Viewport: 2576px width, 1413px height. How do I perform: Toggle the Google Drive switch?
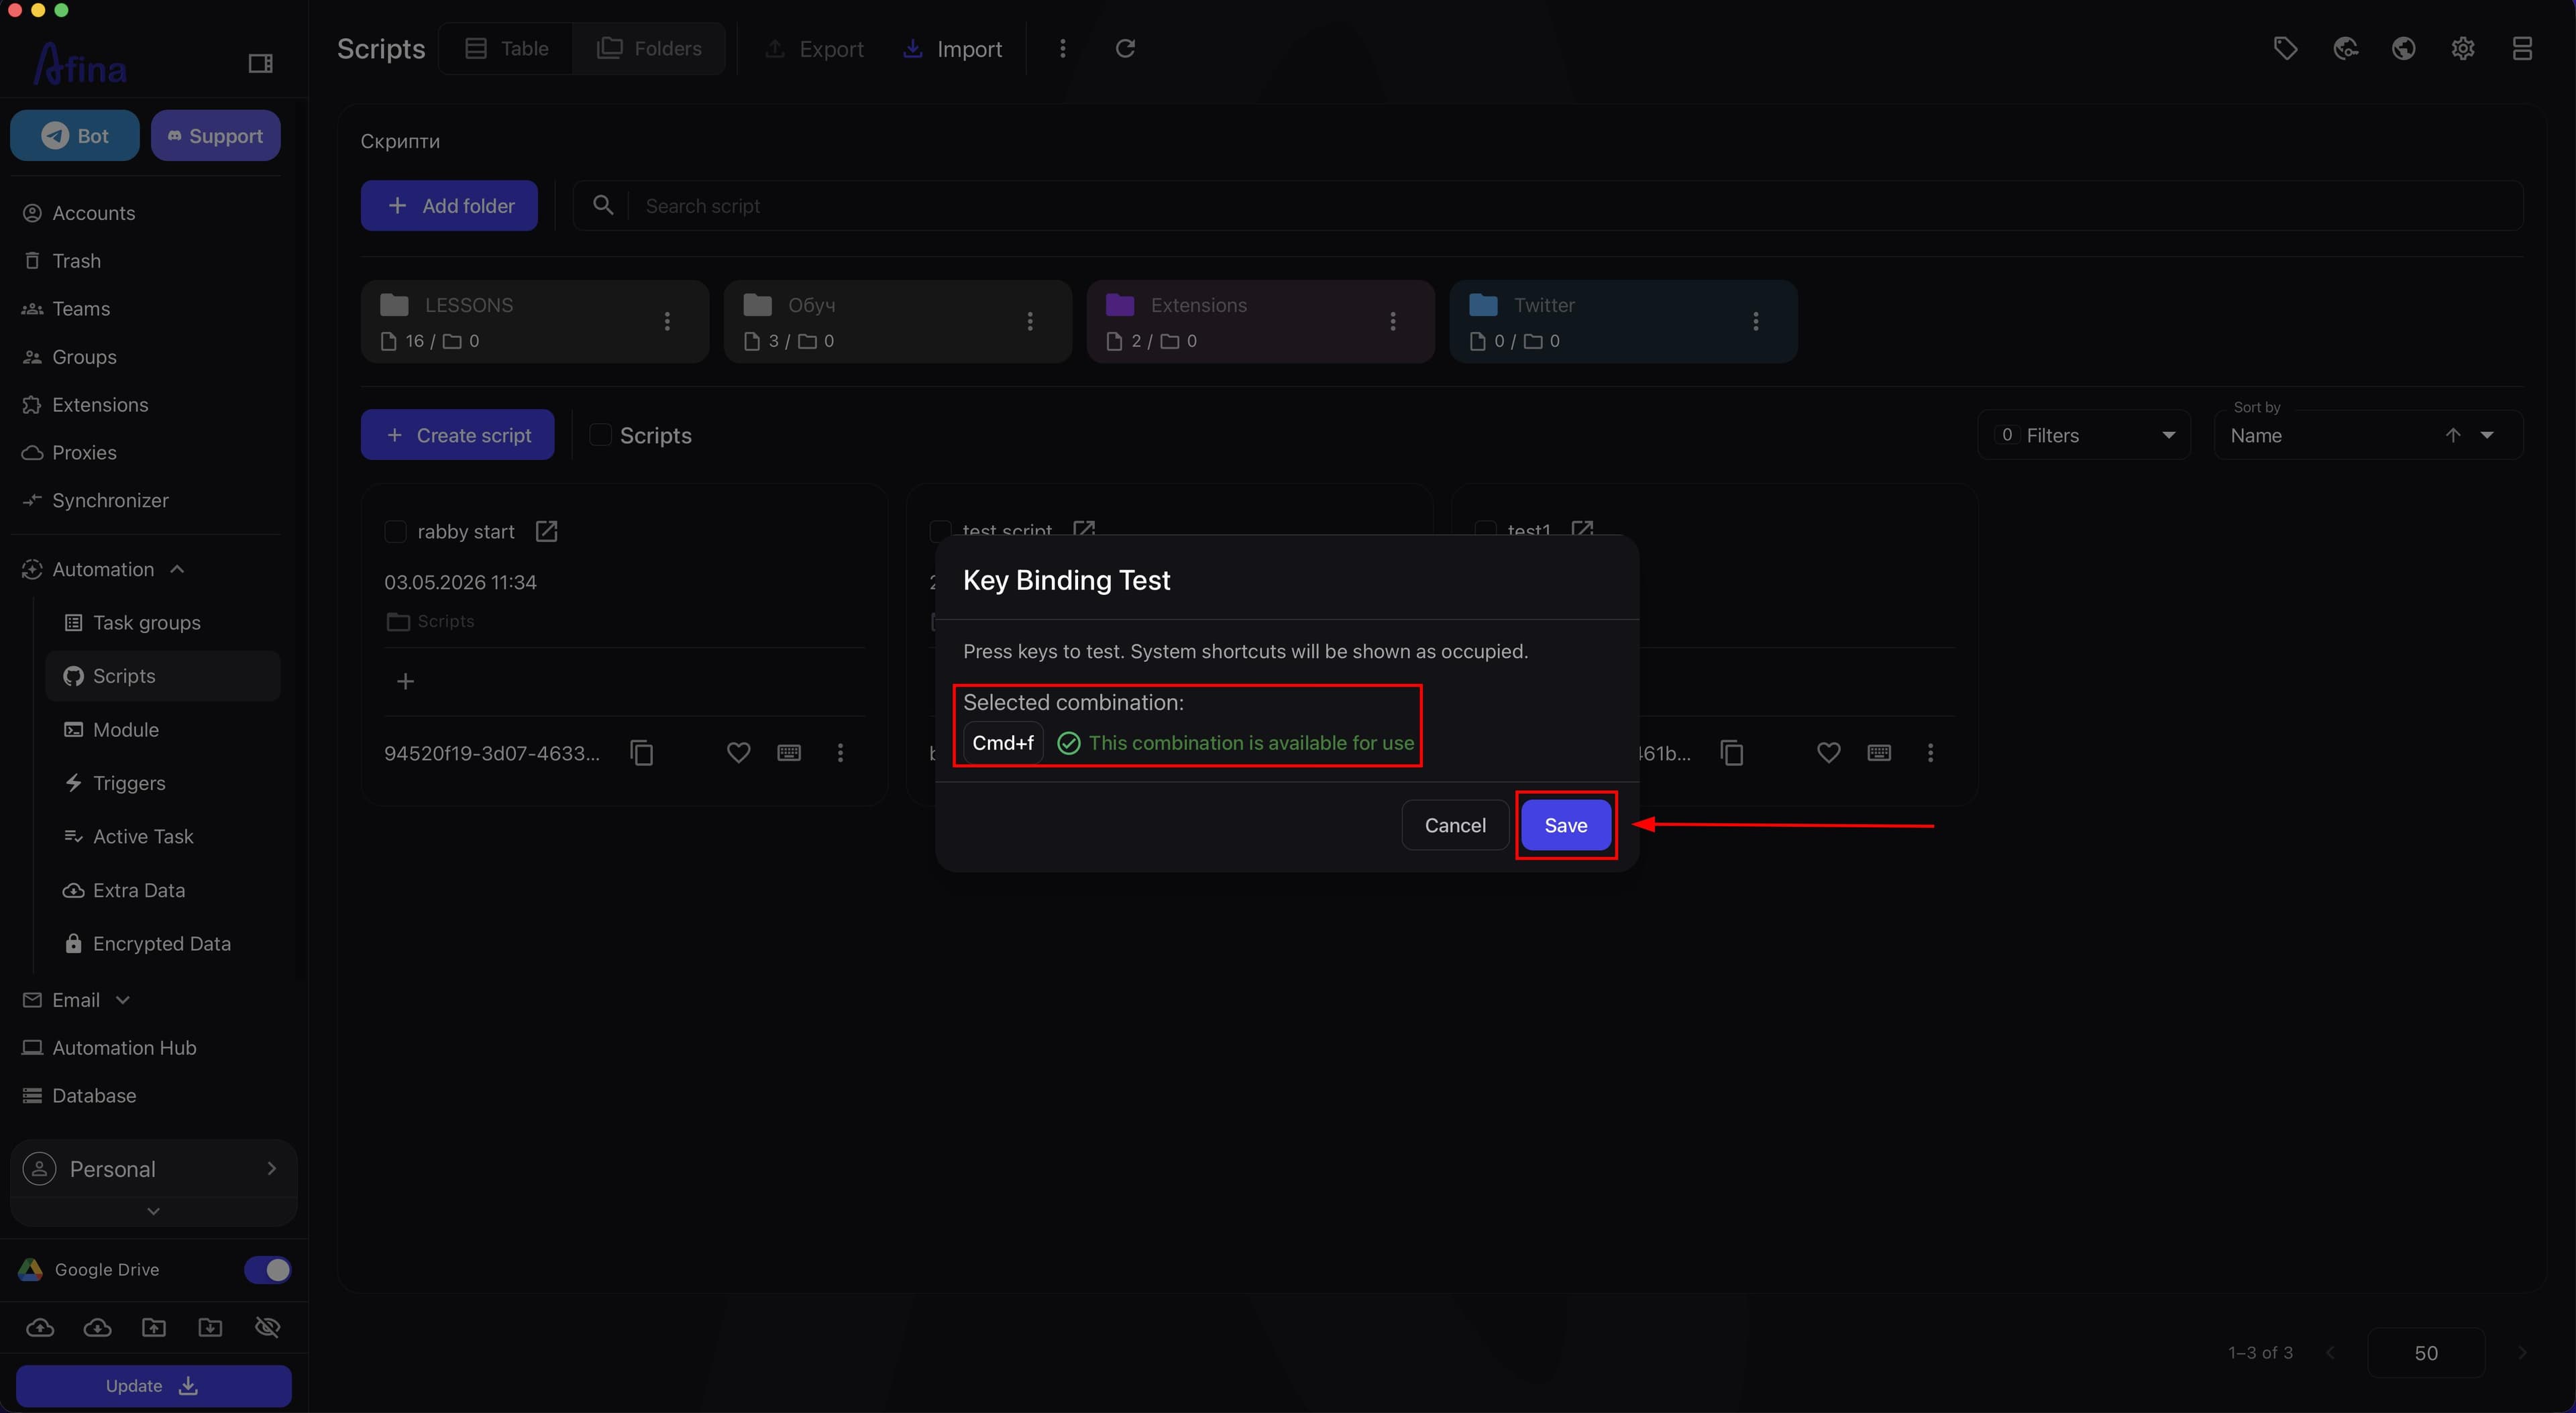coord(267,1270)
